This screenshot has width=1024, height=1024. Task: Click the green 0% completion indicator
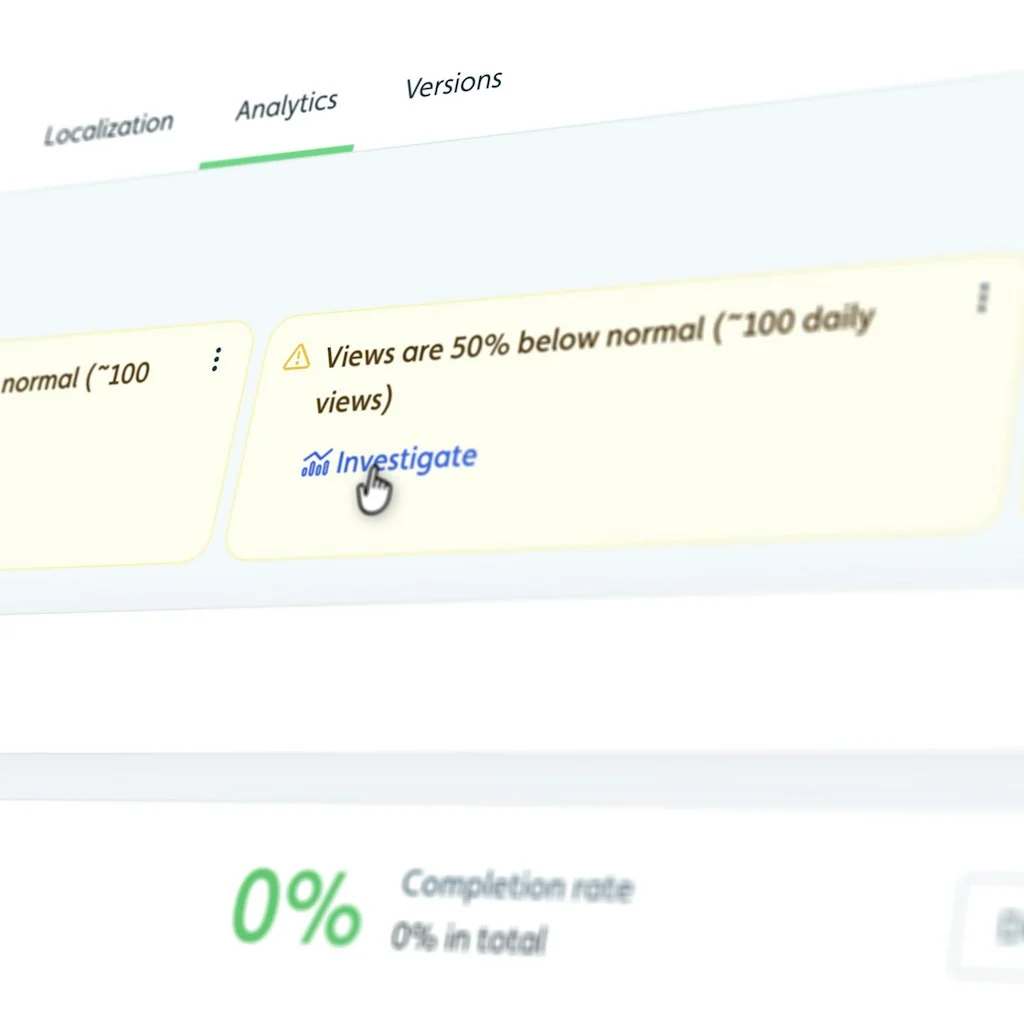click(295, 905)
